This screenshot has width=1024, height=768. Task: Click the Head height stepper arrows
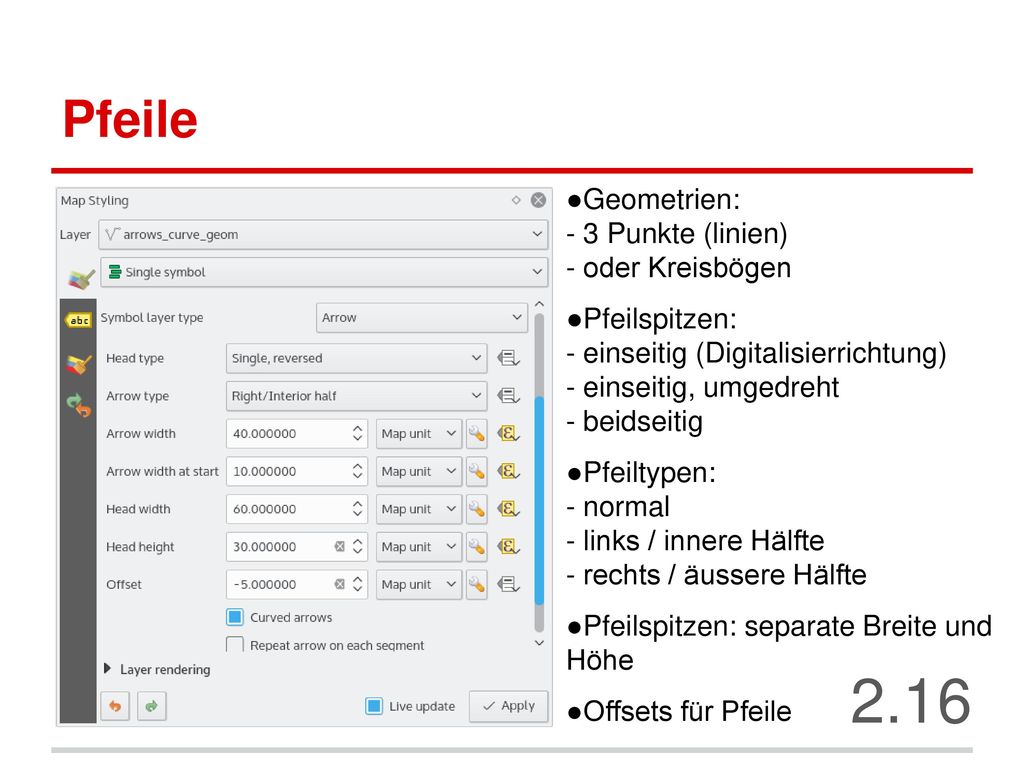357,547
